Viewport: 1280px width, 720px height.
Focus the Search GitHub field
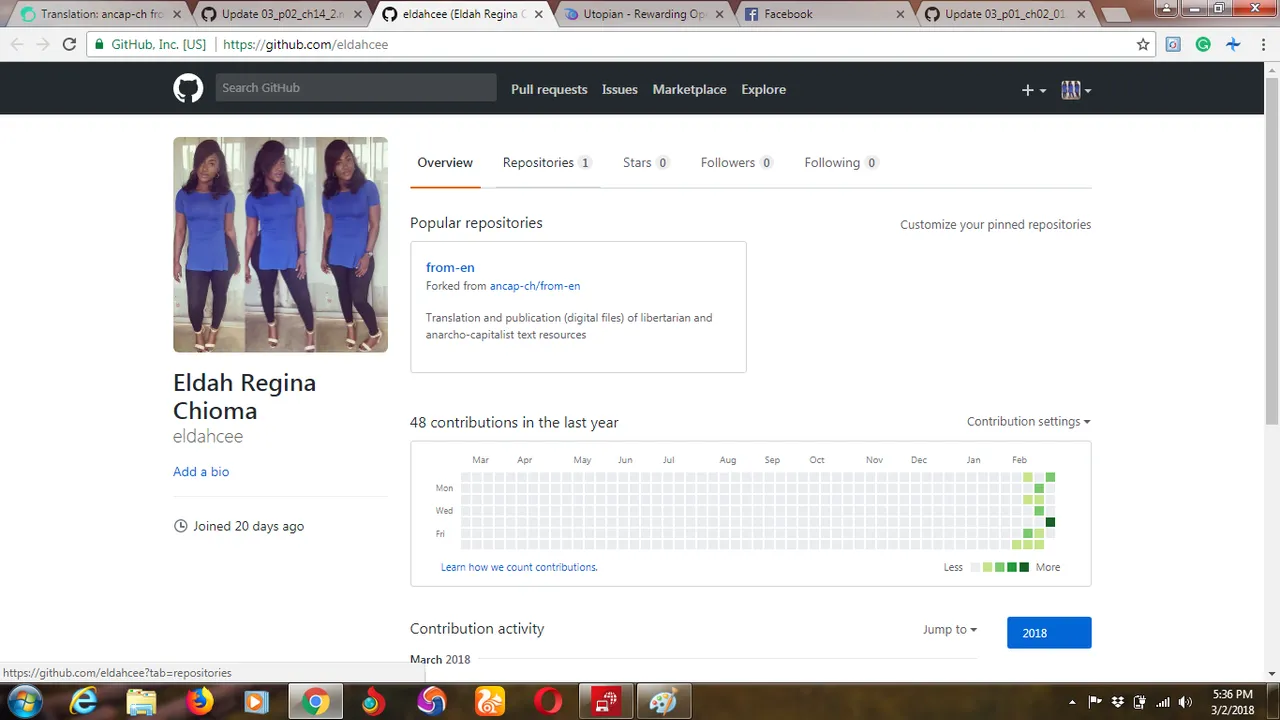coord(356,88)
